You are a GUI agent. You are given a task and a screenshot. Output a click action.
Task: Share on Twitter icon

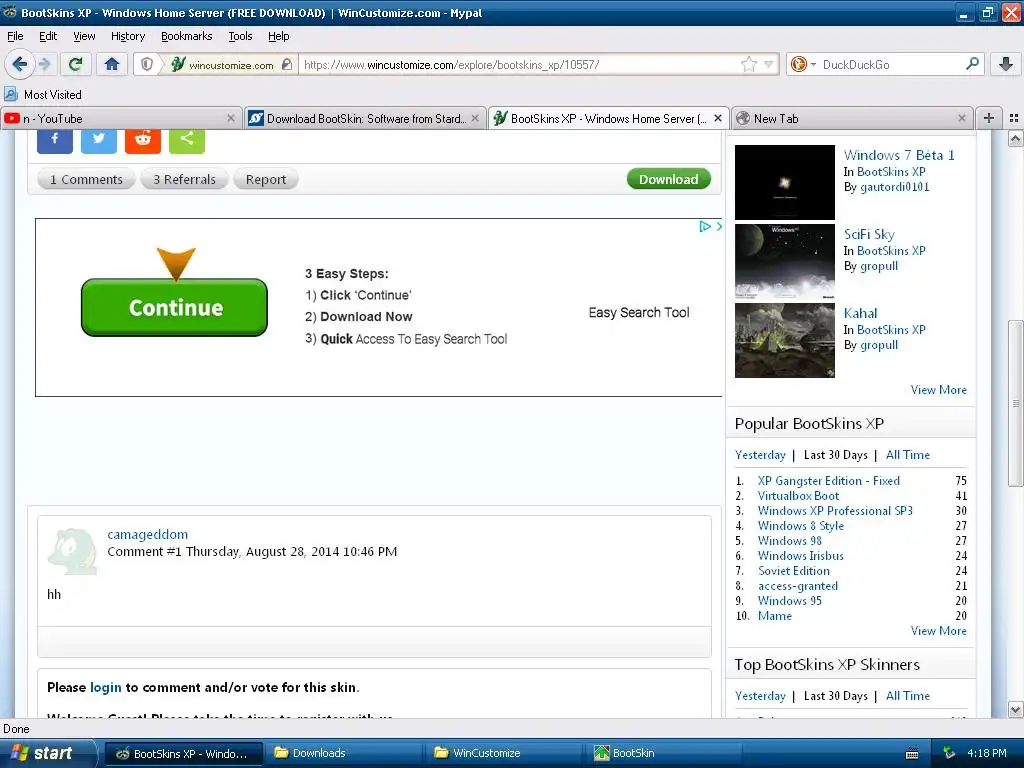pos(99,140)
